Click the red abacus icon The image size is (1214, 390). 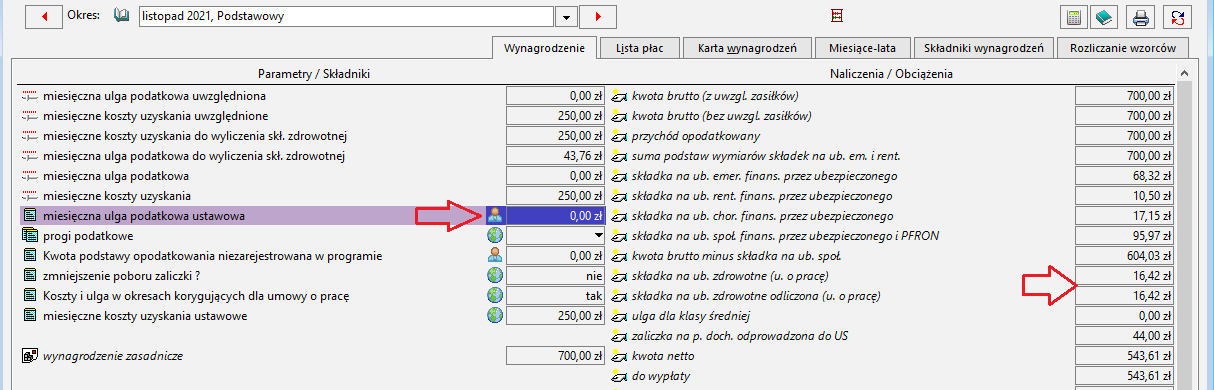pyautogui.click(x=838, y=16)
